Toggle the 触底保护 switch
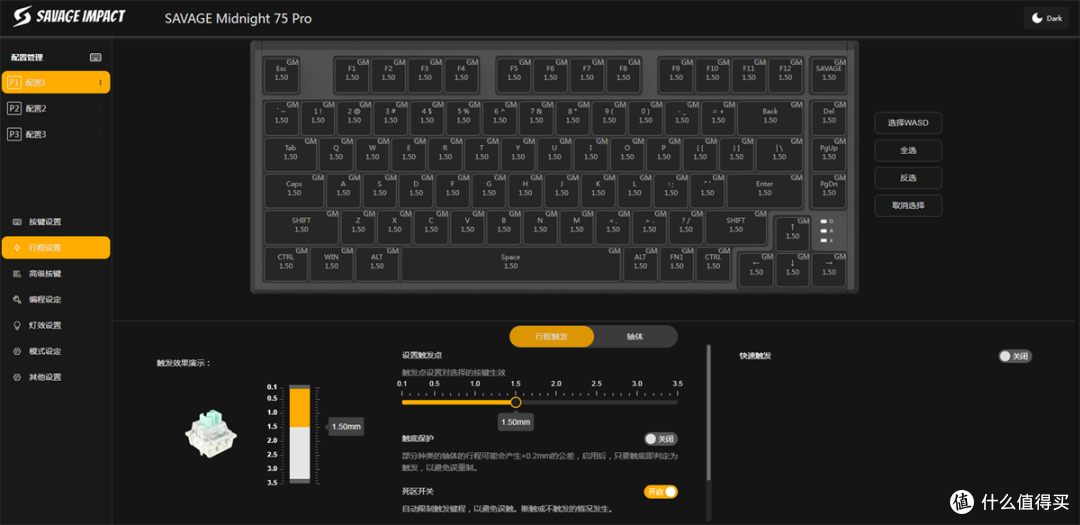 [x=661, y=439]
